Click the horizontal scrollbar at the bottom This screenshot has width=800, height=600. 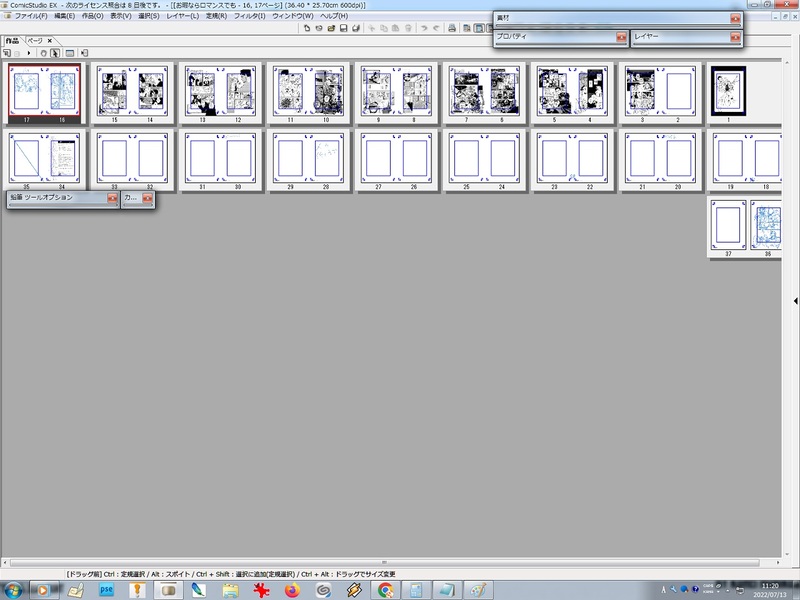tap(384, 563)
